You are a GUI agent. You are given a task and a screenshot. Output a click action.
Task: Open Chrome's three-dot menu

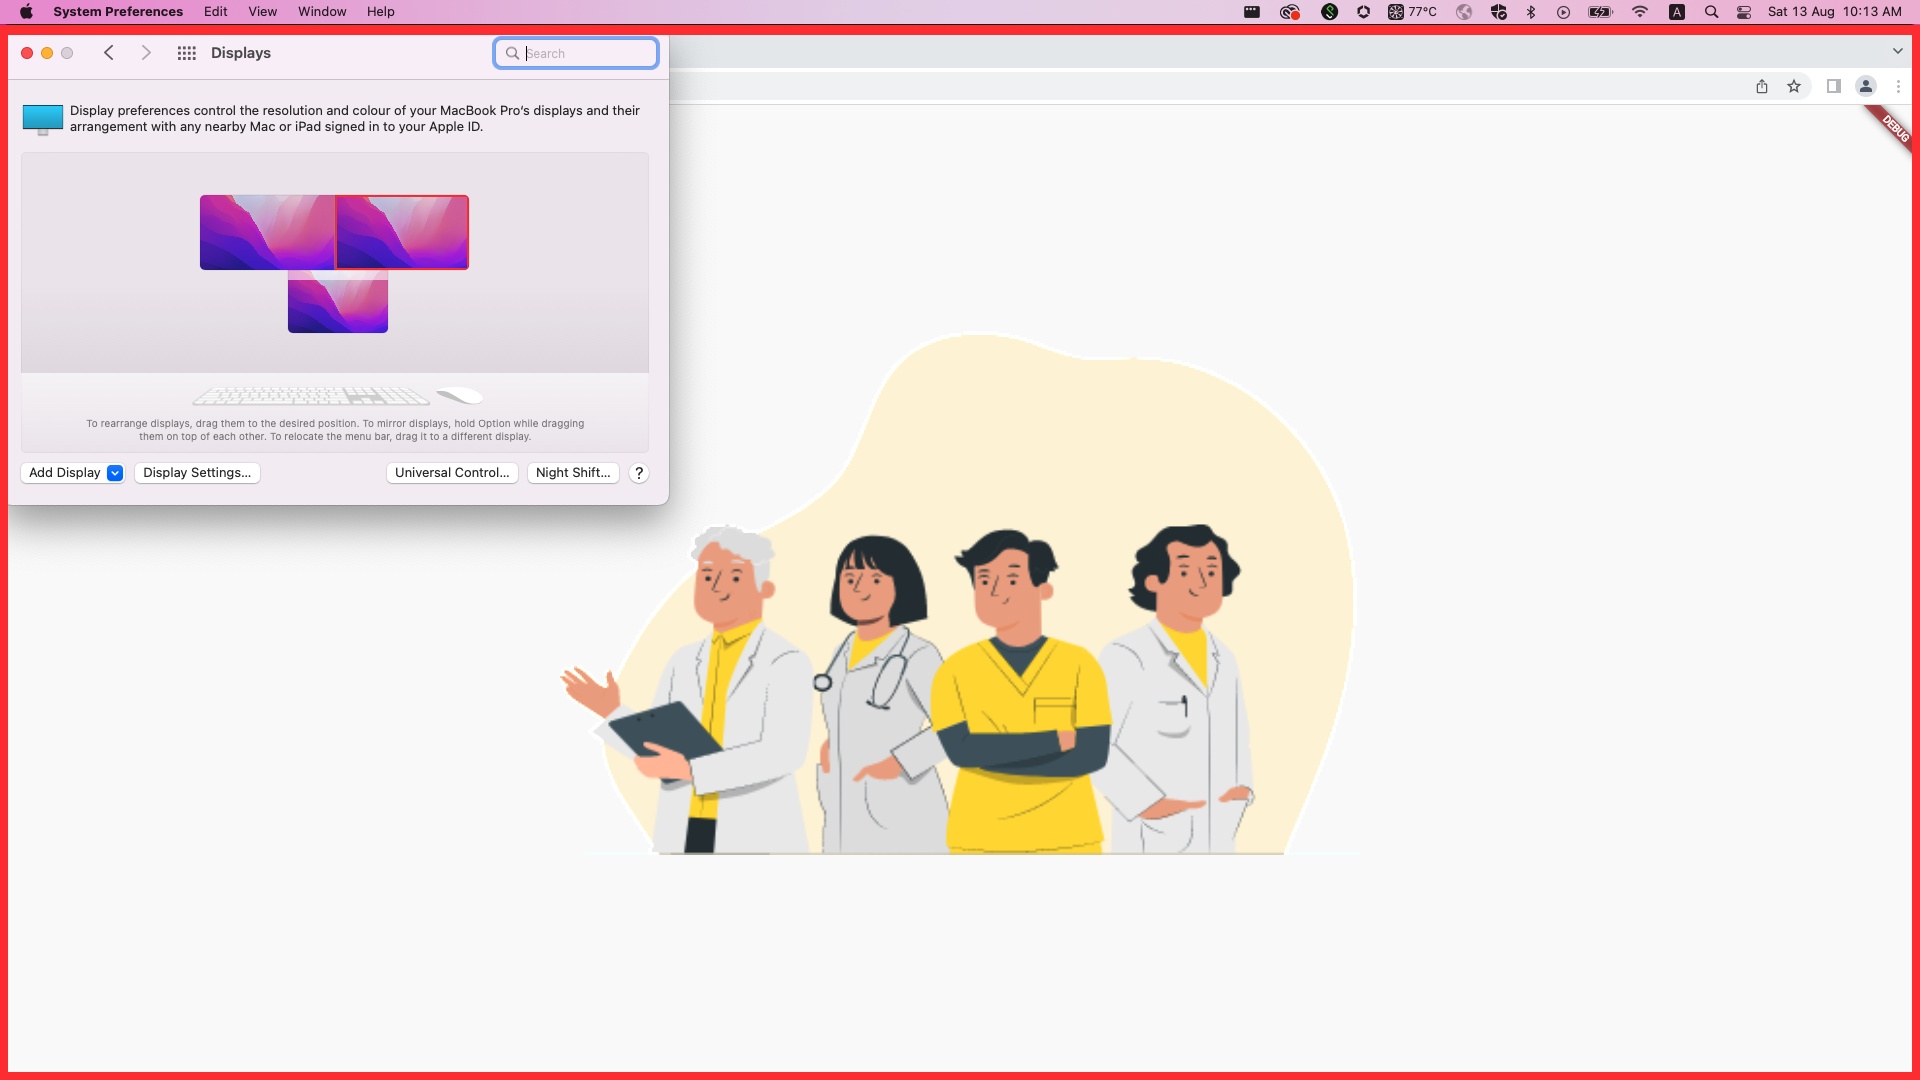(x=1898, y=87)
